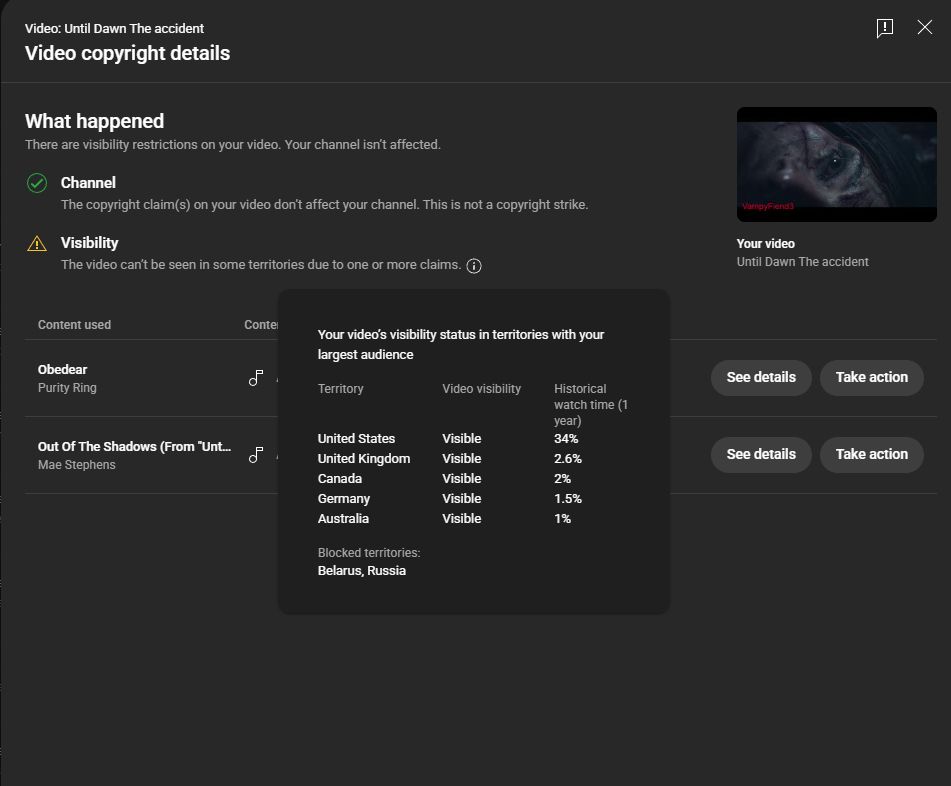See details for Obedear claim

coord(761,377)
